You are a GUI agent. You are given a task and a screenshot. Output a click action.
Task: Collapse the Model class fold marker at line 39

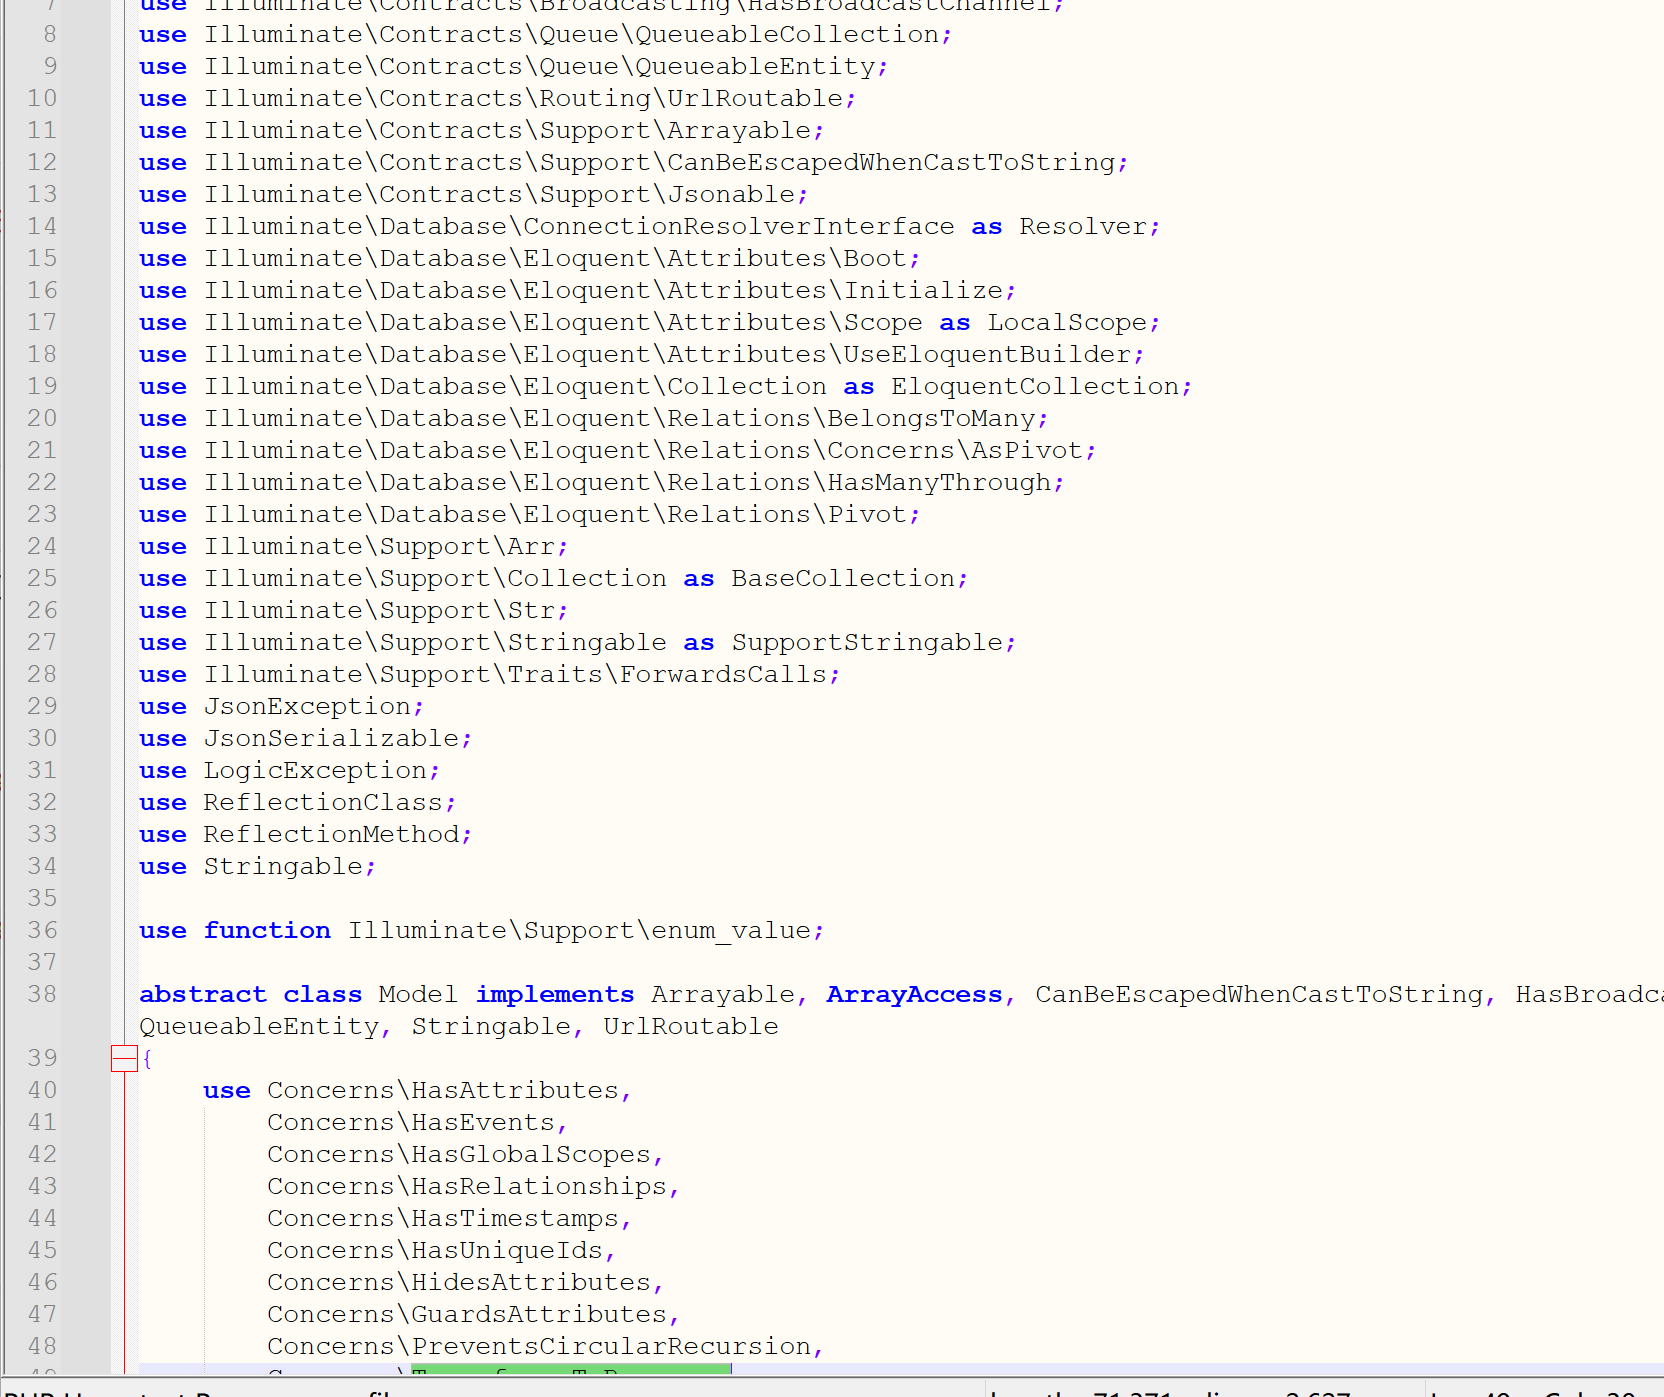click(124, 1058)
